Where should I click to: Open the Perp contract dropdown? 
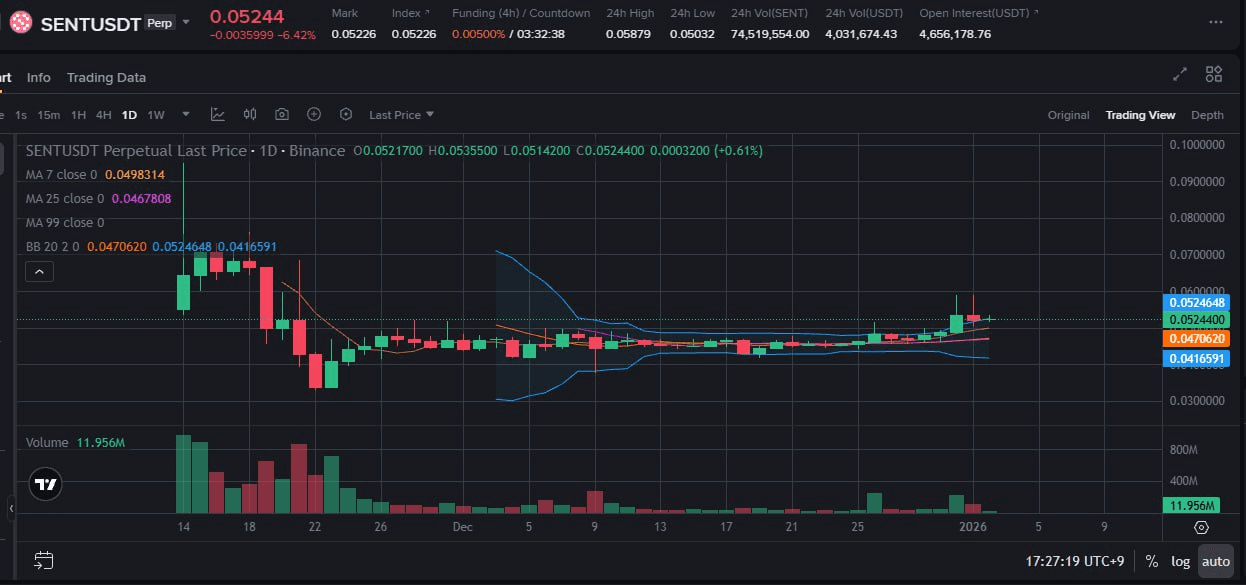(x=185, y=23)
